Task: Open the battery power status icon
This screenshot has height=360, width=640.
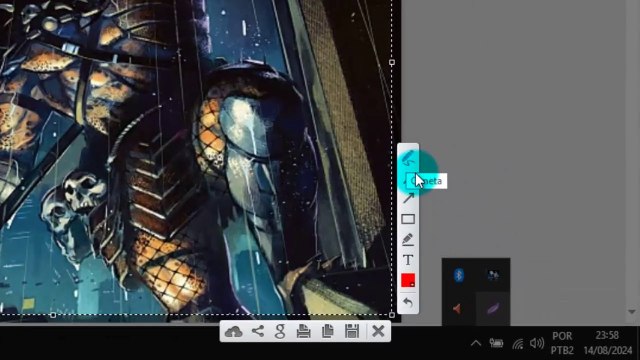Action: pos(496,343)
